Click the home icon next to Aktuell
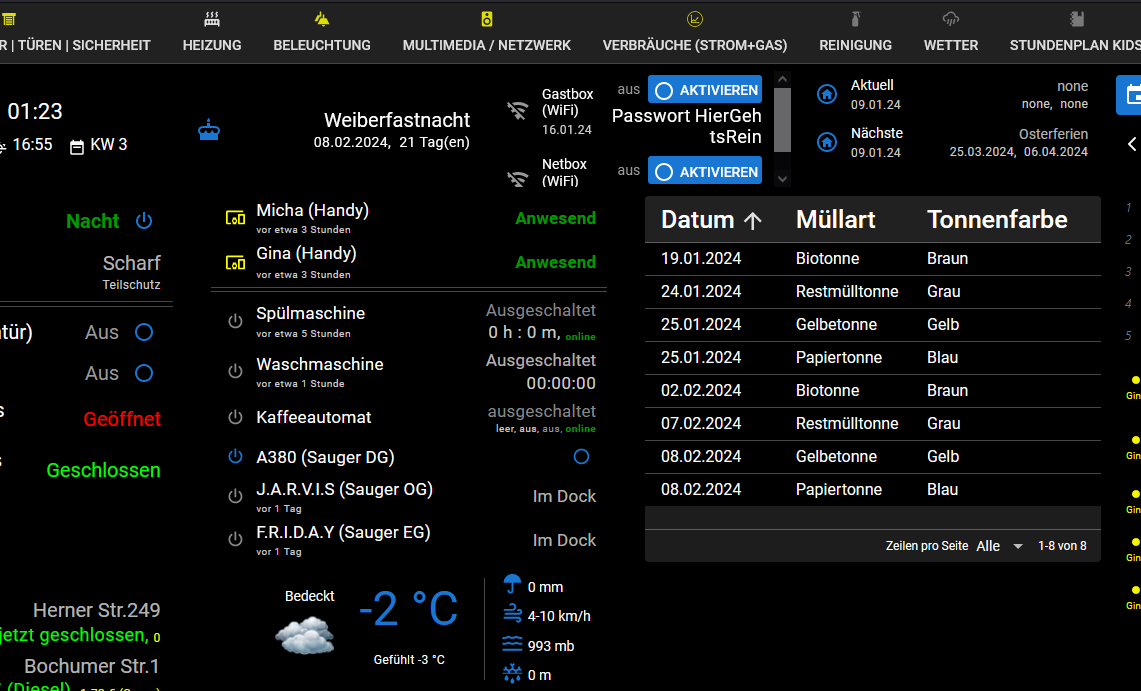1141x691 pixels. (827, 94)
